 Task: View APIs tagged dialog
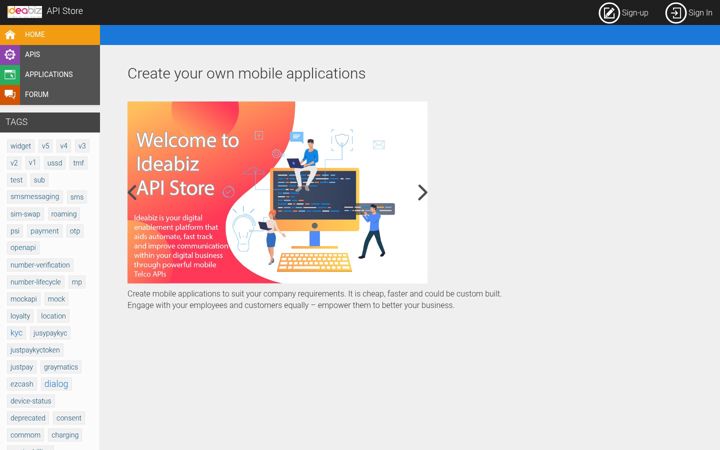click(x=56, y=383)
